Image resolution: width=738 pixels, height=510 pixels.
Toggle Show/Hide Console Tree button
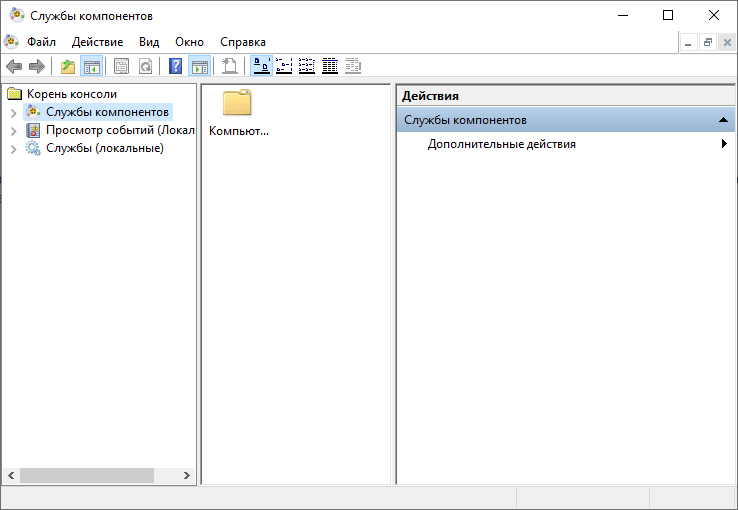[91, 66]
